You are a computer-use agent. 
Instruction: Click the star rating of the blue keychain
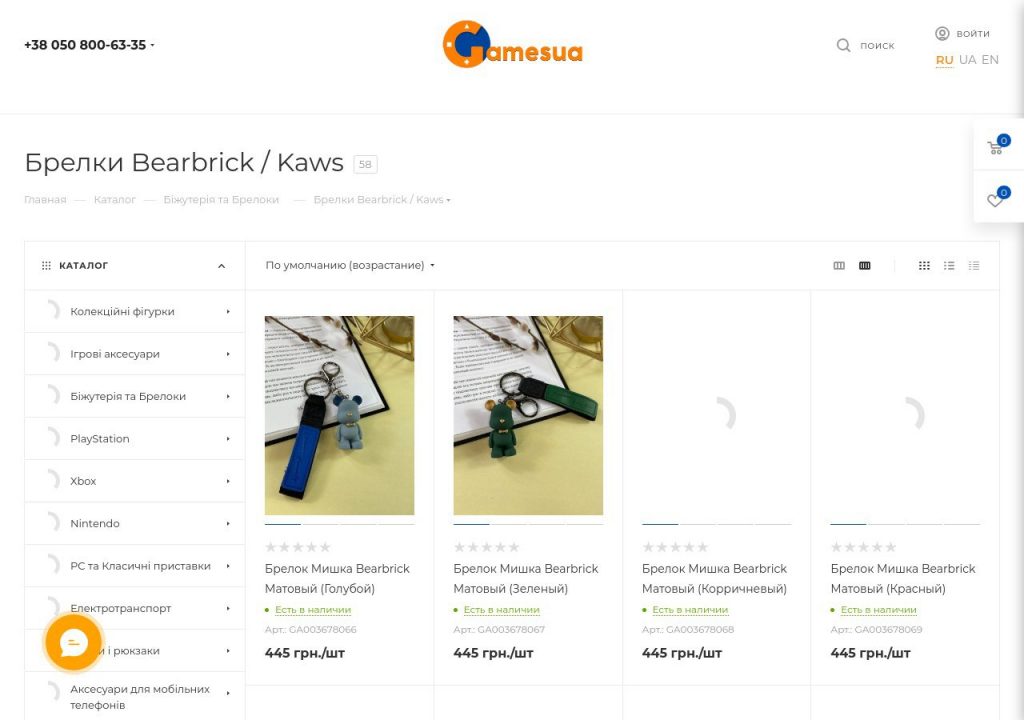tap(298, 547)
